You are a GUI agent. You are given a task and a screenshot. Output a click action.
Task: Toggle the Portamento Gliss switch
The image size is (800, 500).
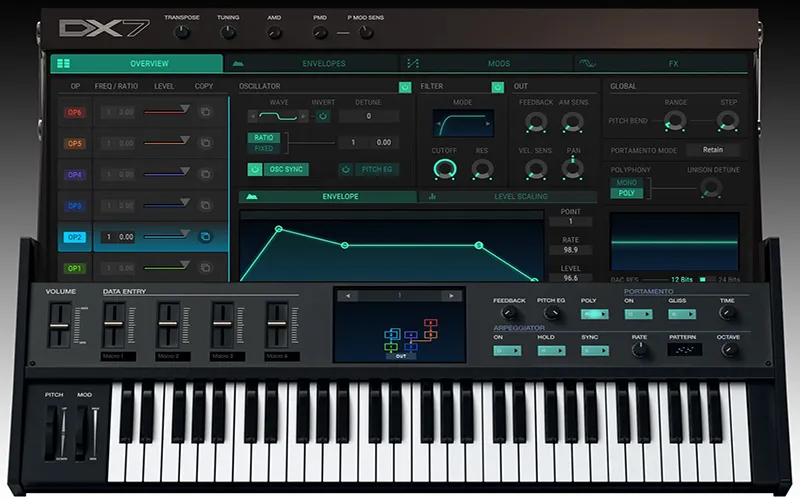(x=682, y=314)
